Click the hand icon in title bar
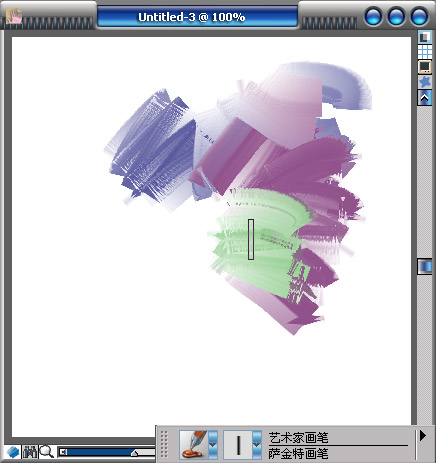 [x=14, y=16]
